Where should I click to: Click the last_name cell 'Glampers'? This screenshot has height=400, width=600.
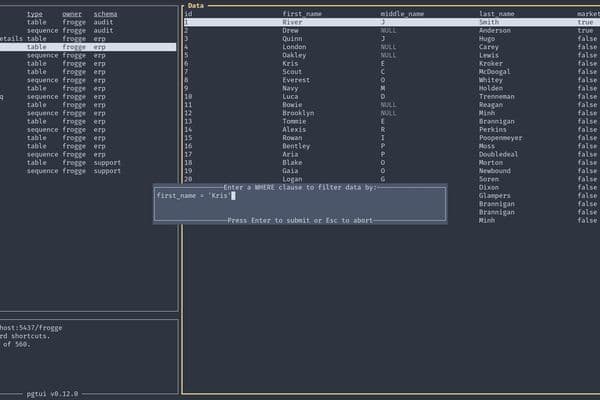[495, 196]
